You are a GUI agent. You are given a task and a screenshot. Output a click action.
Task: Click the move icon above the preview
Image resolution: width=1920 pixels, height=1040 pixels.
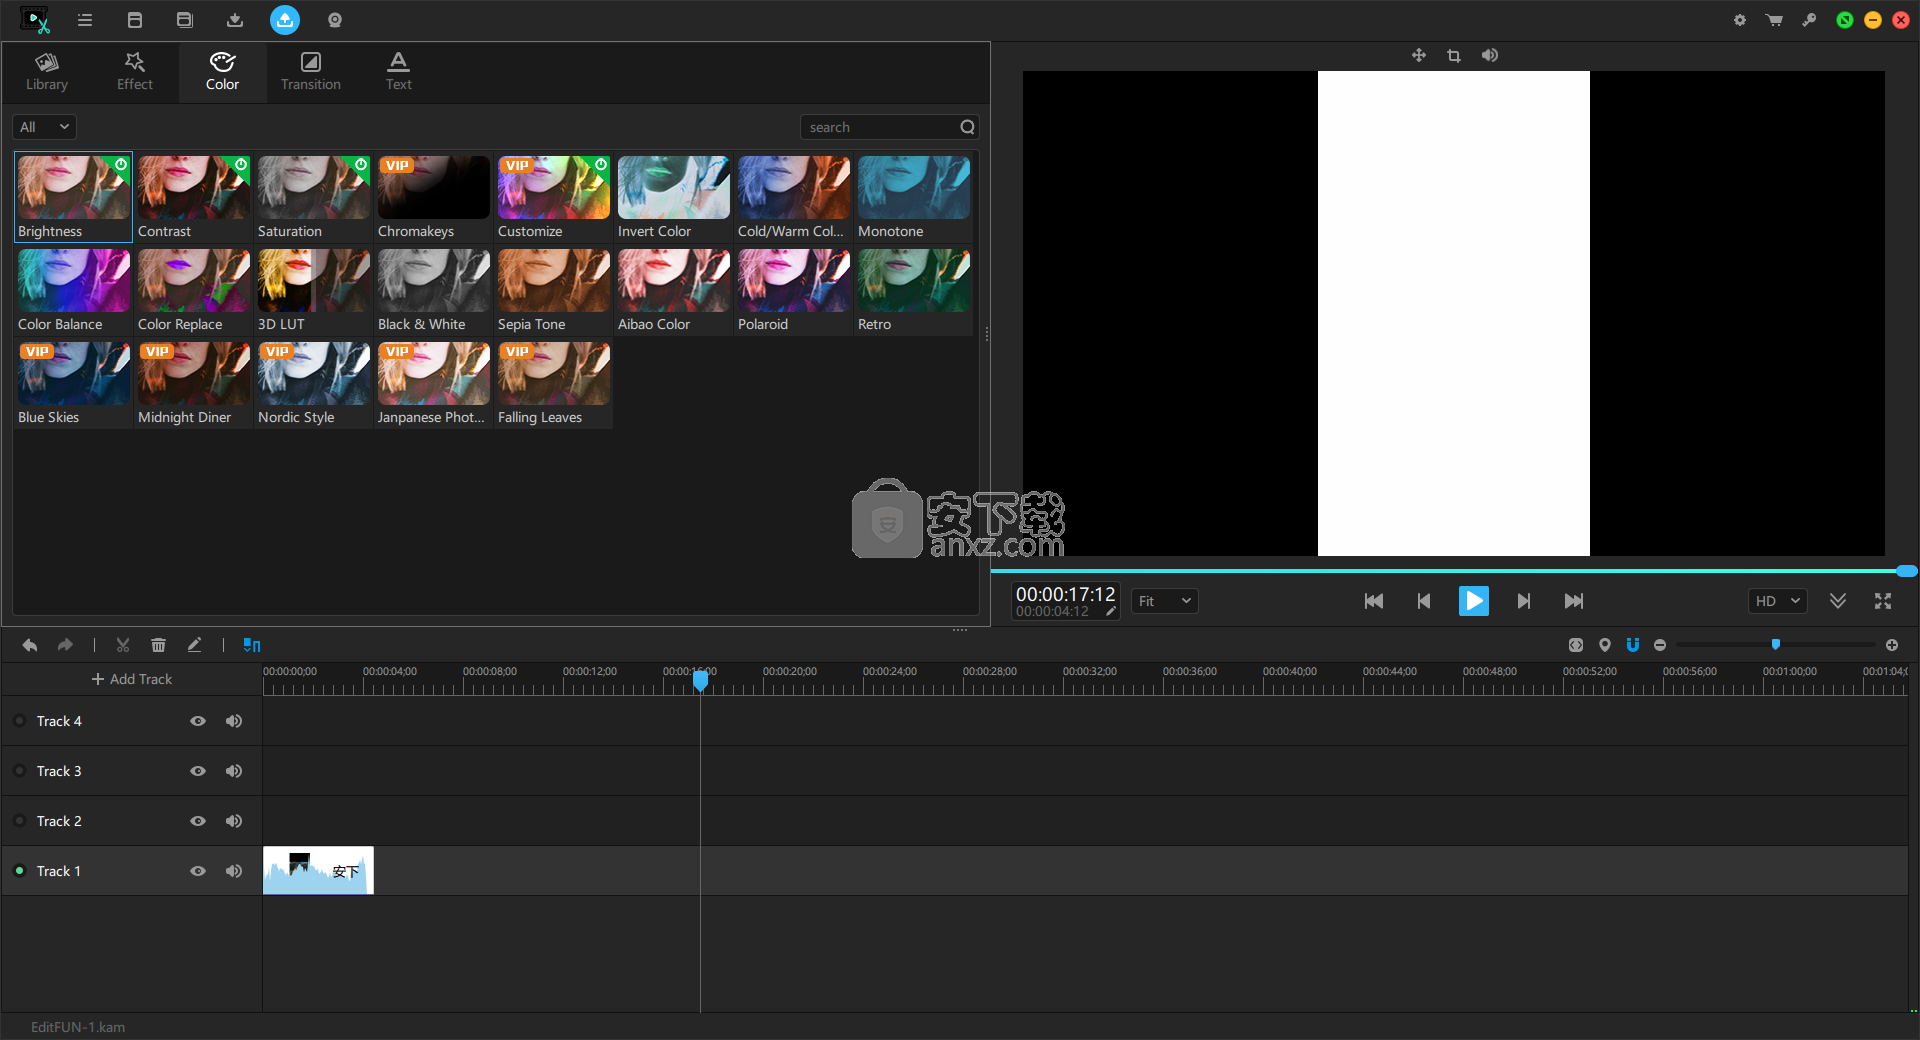[x=1419, y=55]
